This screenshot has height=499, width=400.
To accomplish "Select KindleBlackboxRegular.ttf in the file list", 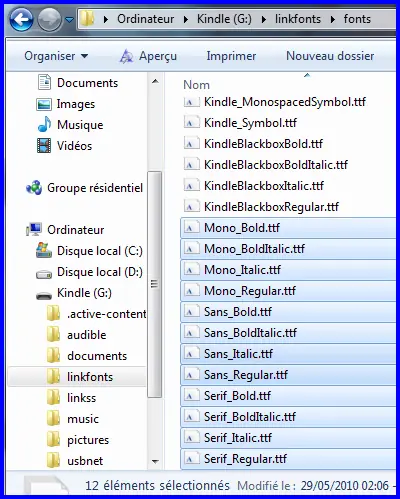I will (288, 207).
